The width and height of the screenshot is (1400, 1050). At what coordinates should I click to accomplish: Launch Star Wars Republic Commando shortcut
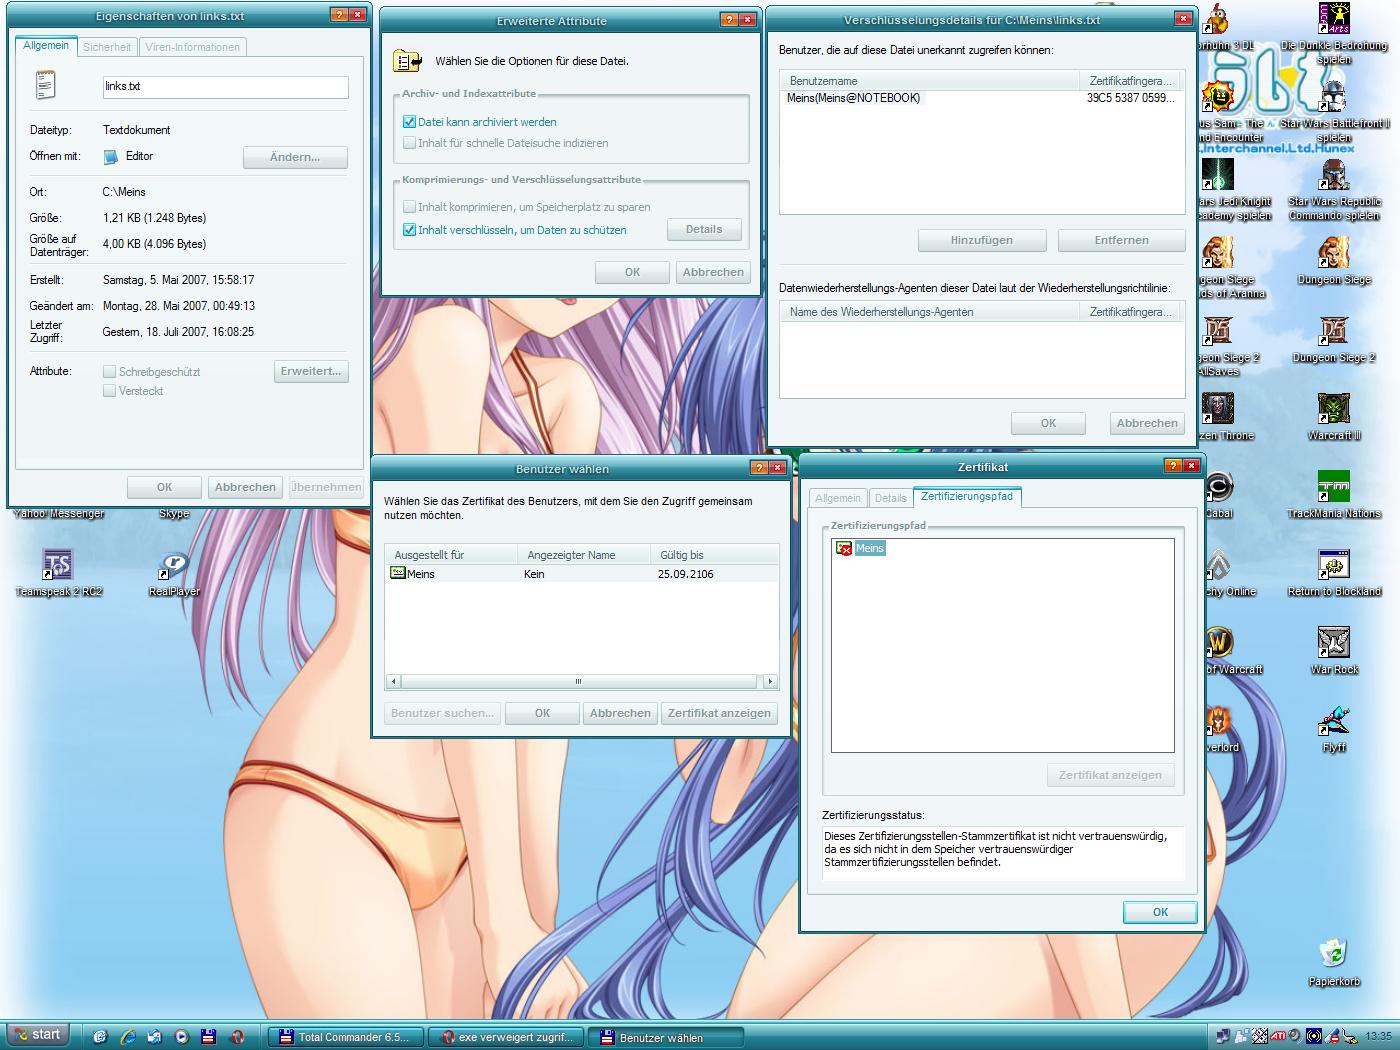pos(1334,190)
